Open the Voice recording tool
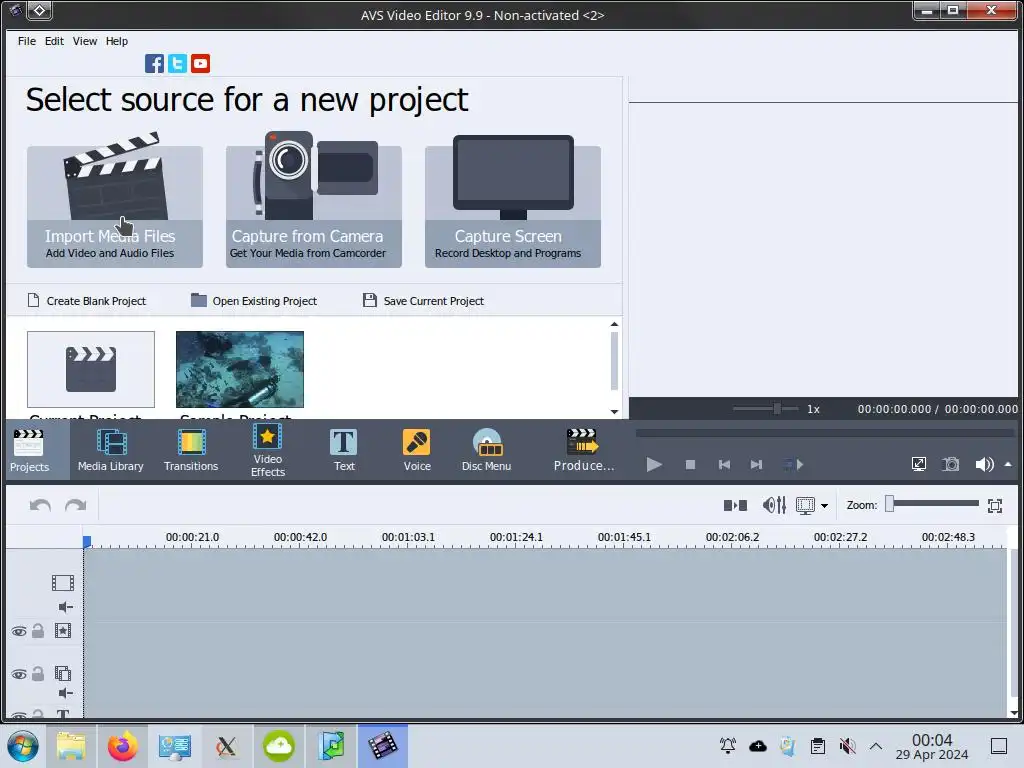The image size is (1024, 768). [417, 451]
